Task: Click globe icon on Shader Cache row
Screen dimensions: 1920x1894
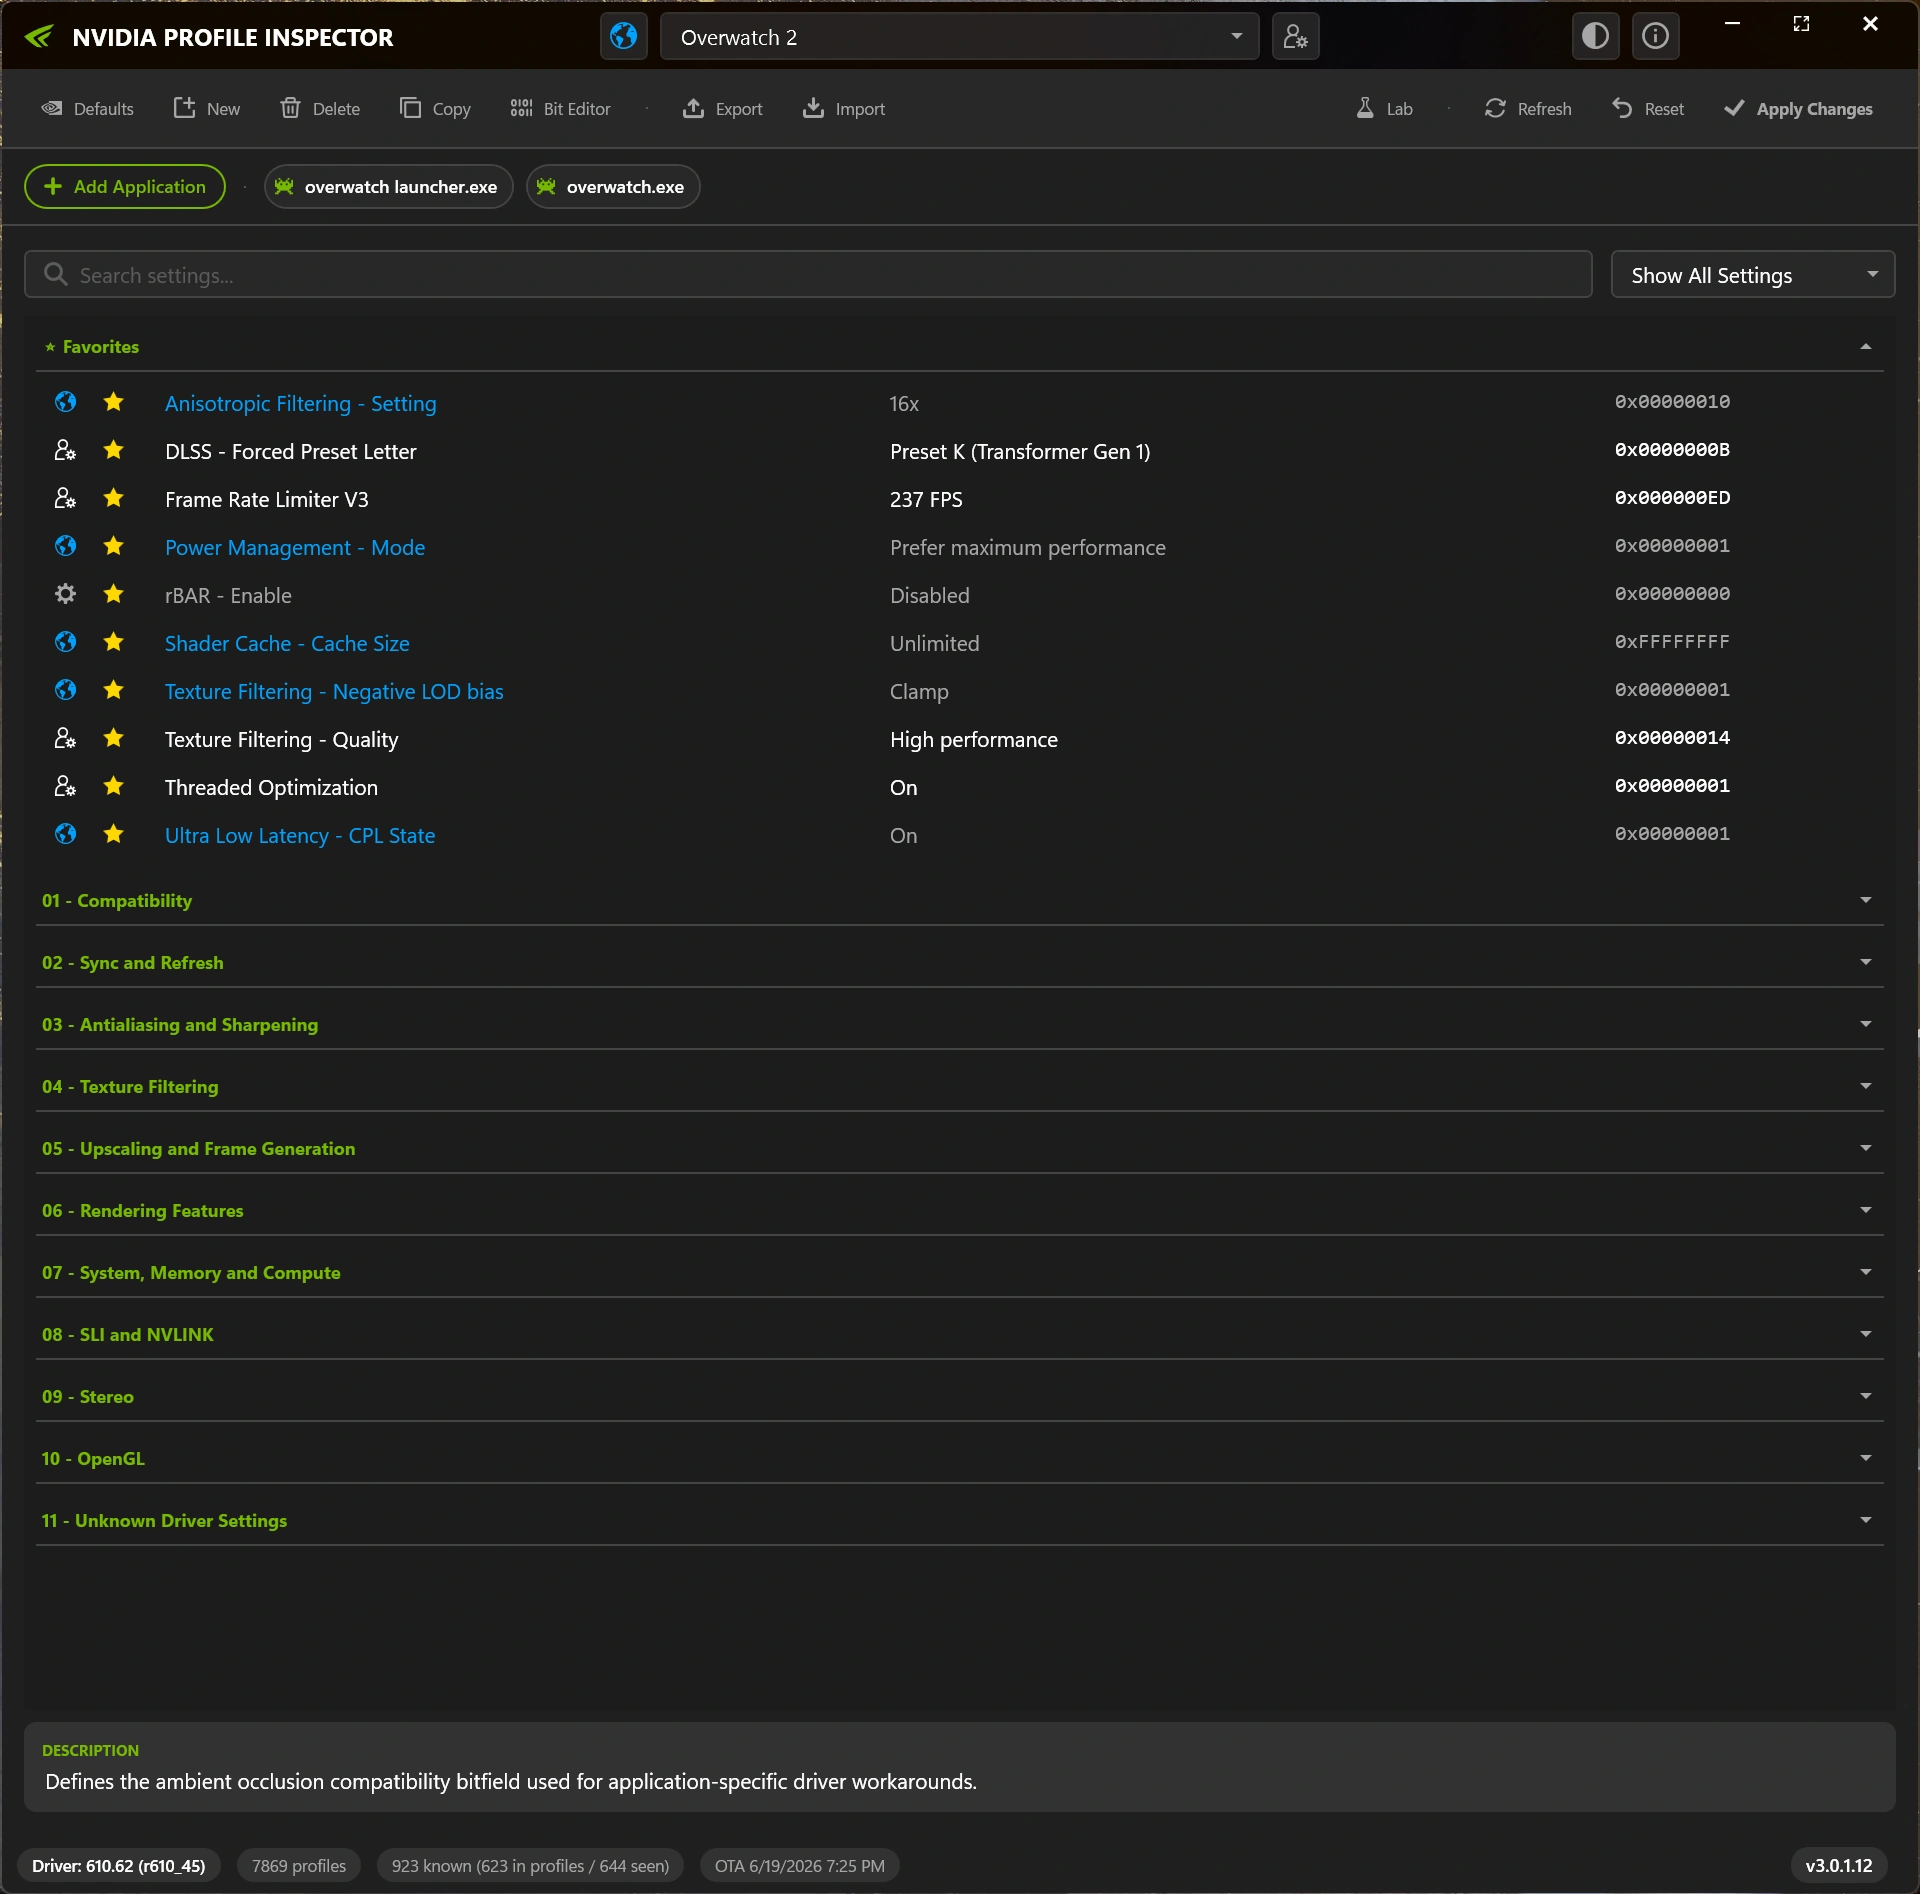Action: coord(65,642)
